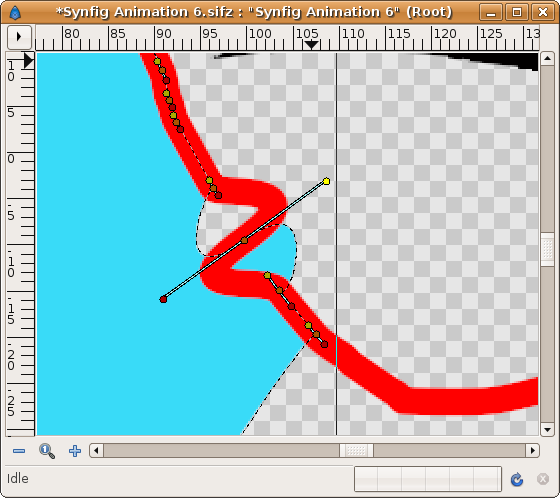
Task: Click vertical scrollbar up arrow
Action: (547, 59)
